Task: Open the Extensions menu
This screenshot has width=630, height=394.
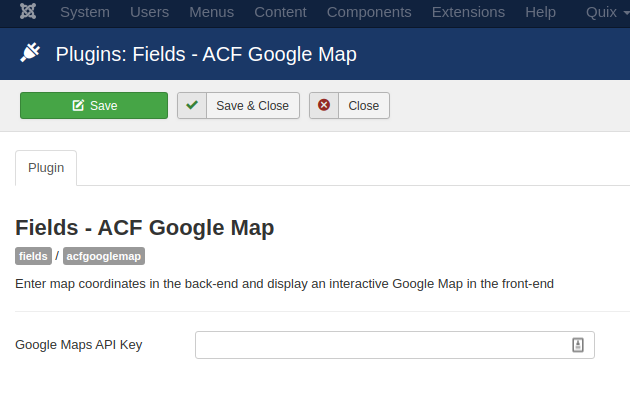Action: pyautogui.click(x=468, y=12)
